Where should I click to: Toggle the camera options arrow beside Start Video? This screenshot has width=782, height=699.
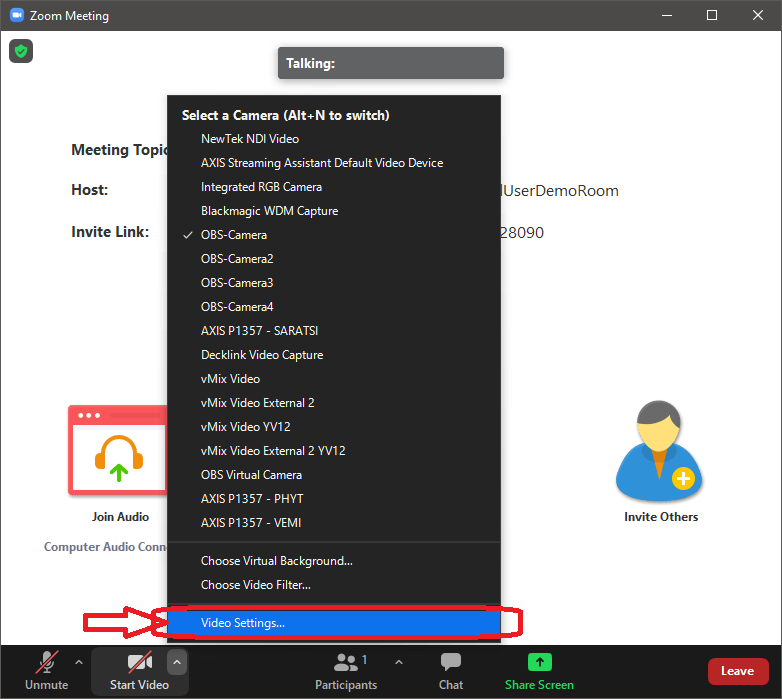(177, 663)
